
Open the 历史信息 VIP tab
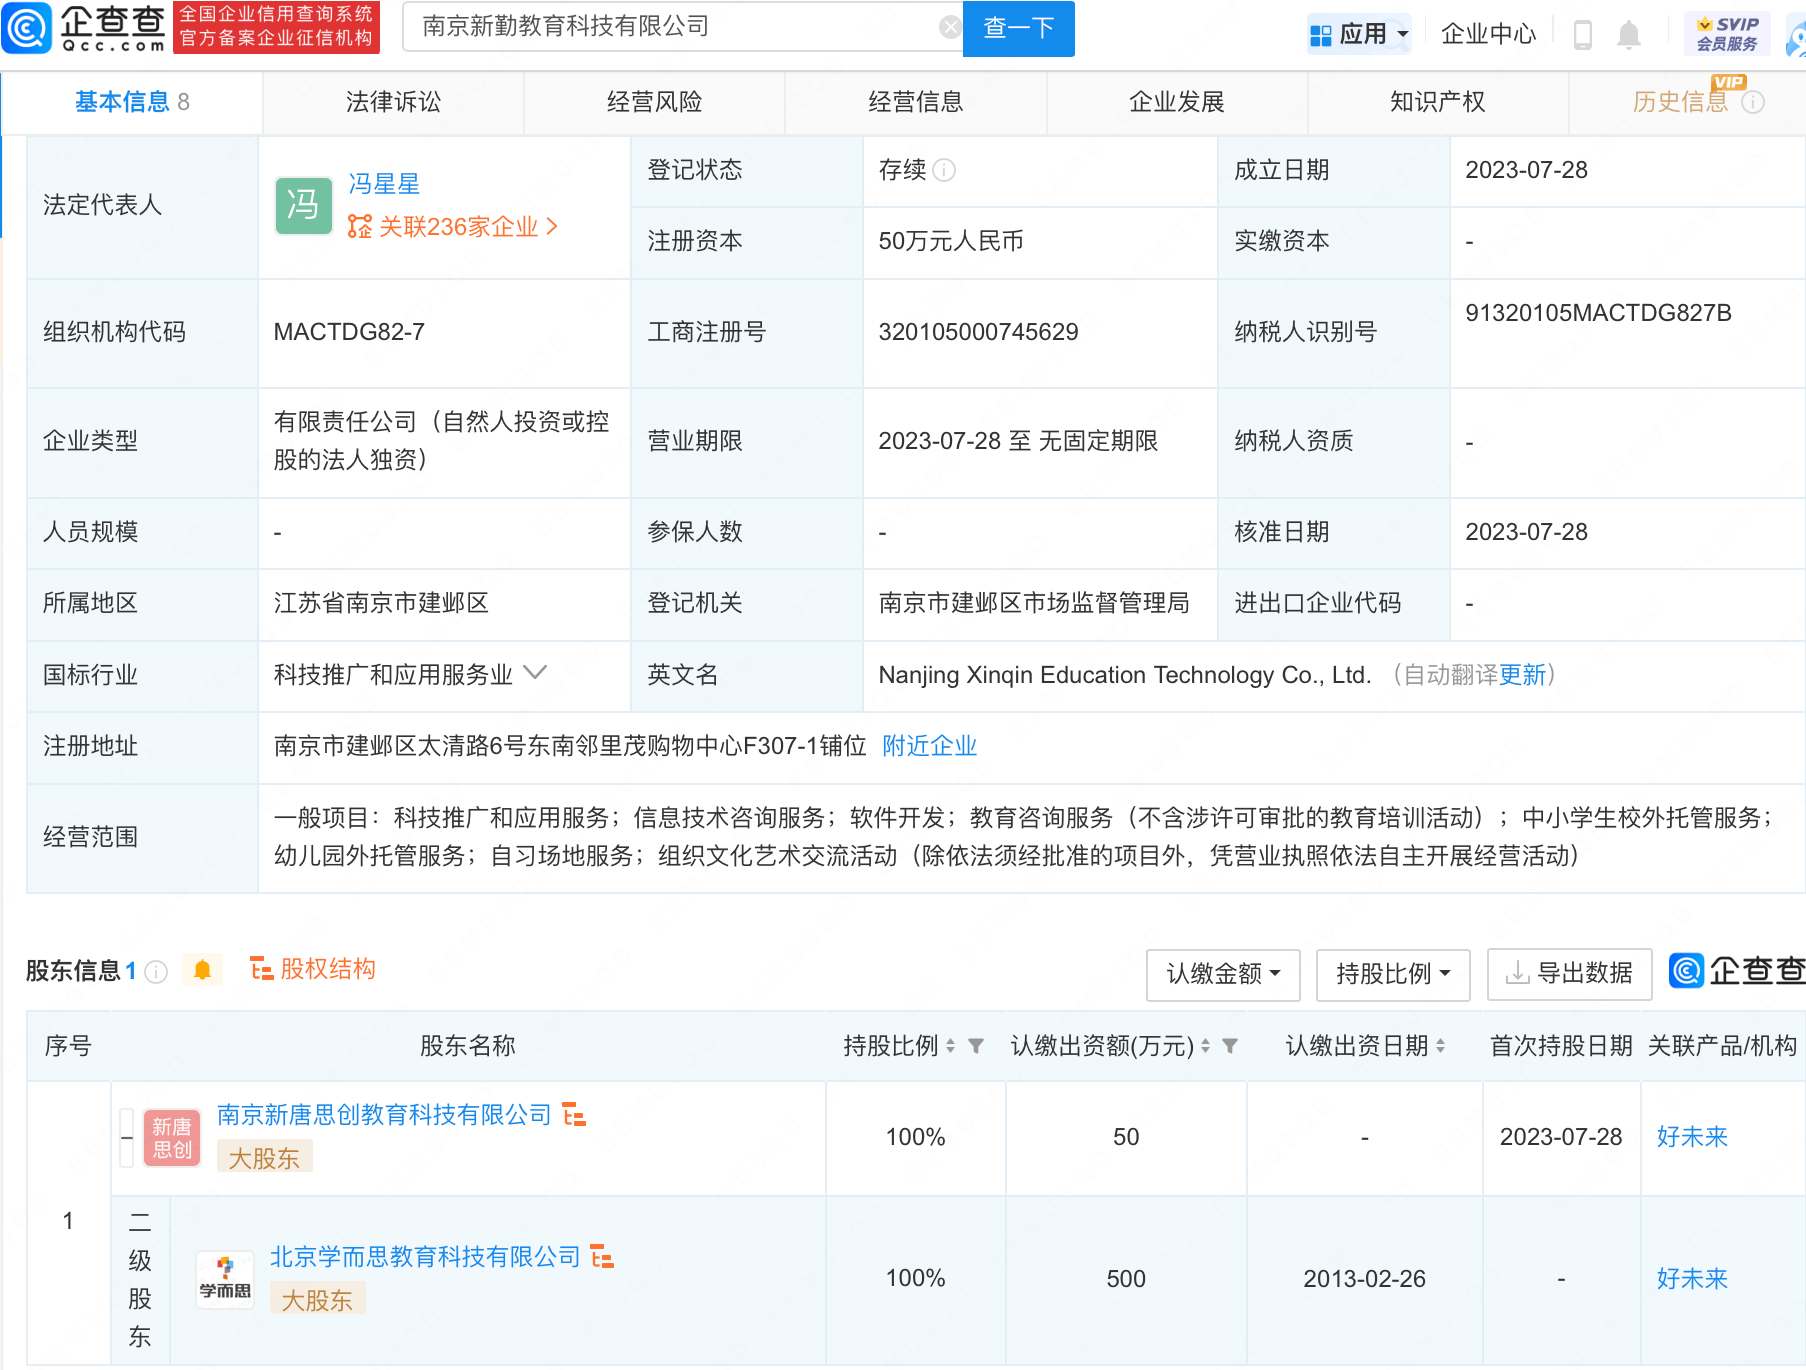click(1680, 102)
